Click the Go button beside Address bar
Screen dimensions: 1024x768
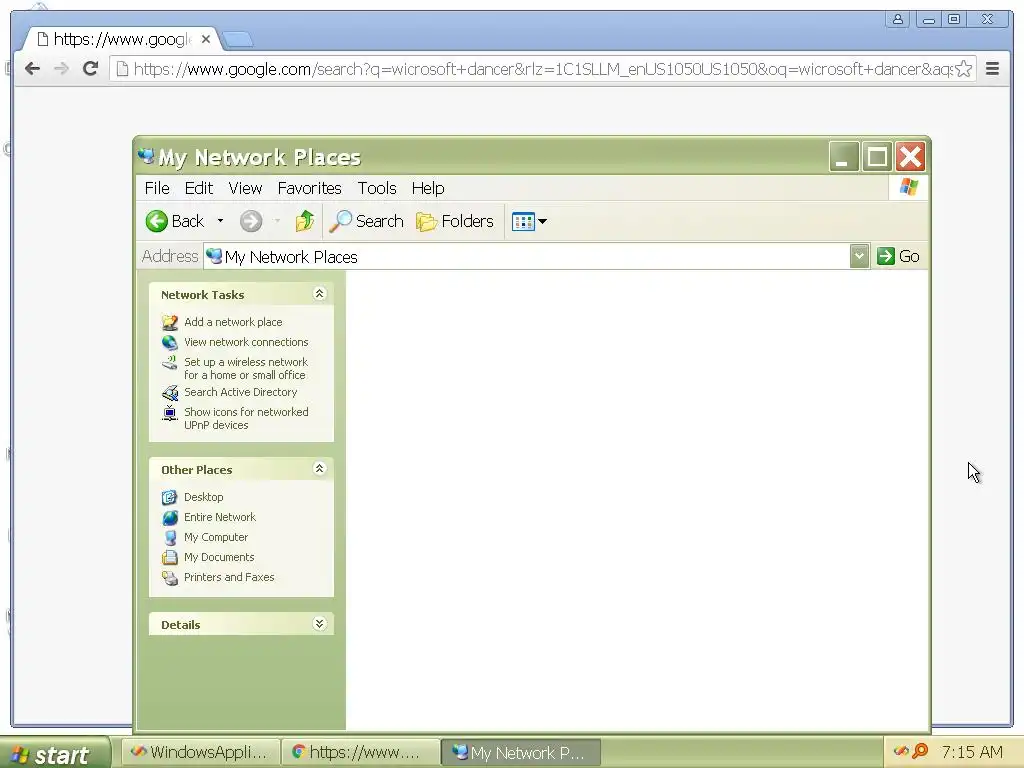click(x=898, y=256)
